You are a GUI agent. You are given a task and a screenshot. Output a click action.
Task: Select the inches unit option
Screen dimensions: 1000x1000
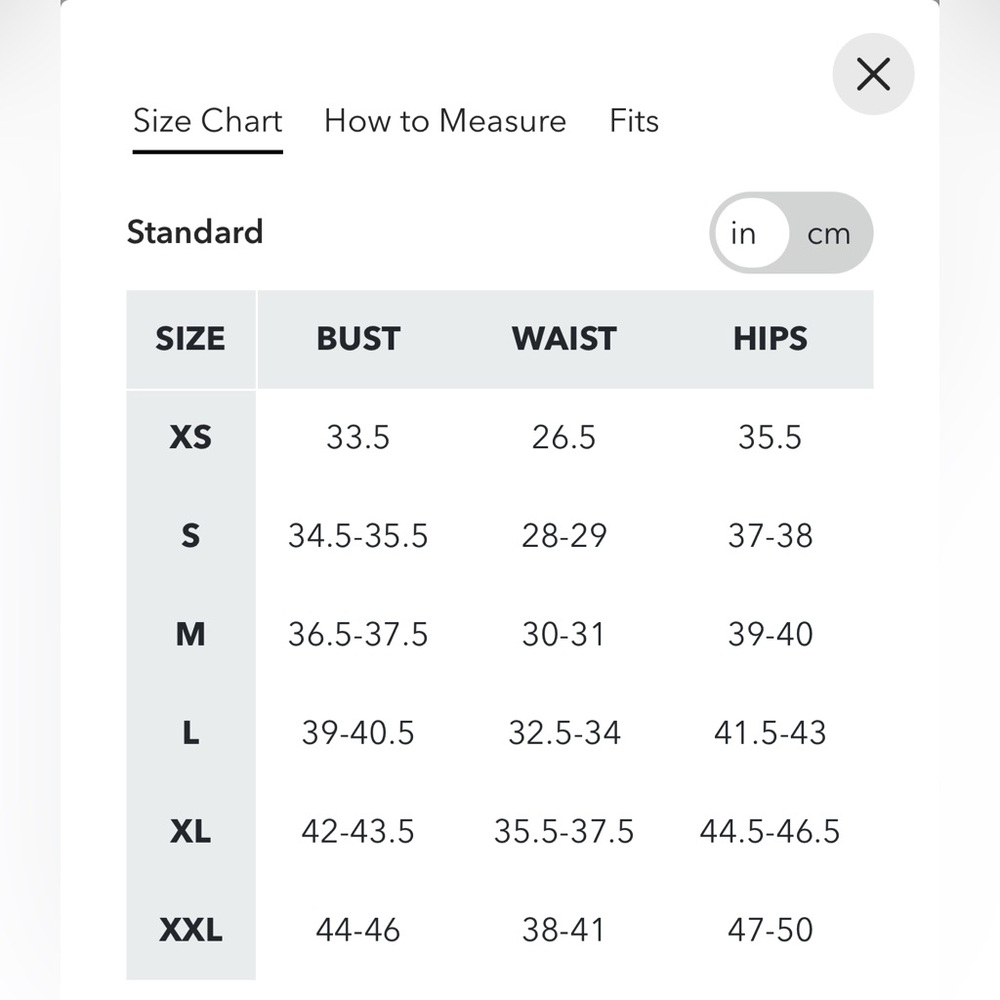click(744, 233)
